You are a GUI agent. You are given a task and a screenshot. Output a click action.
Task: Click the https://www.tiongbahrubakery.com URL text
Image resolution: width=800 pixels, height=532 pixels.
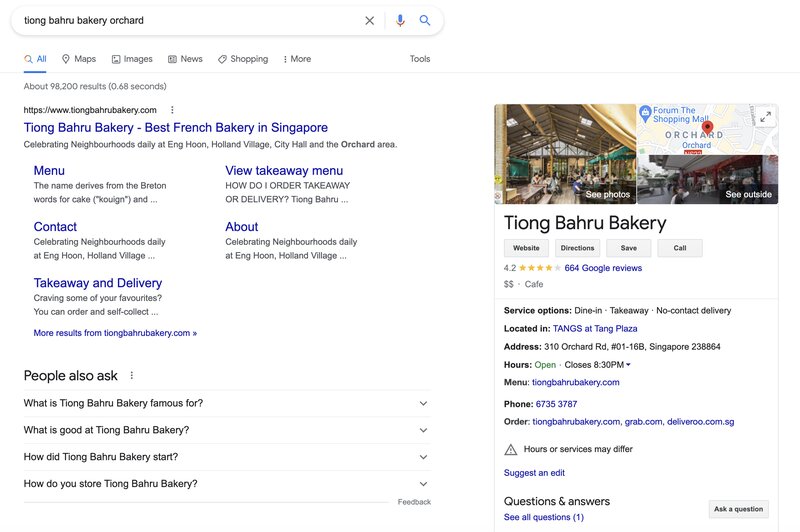click(90, 110)
